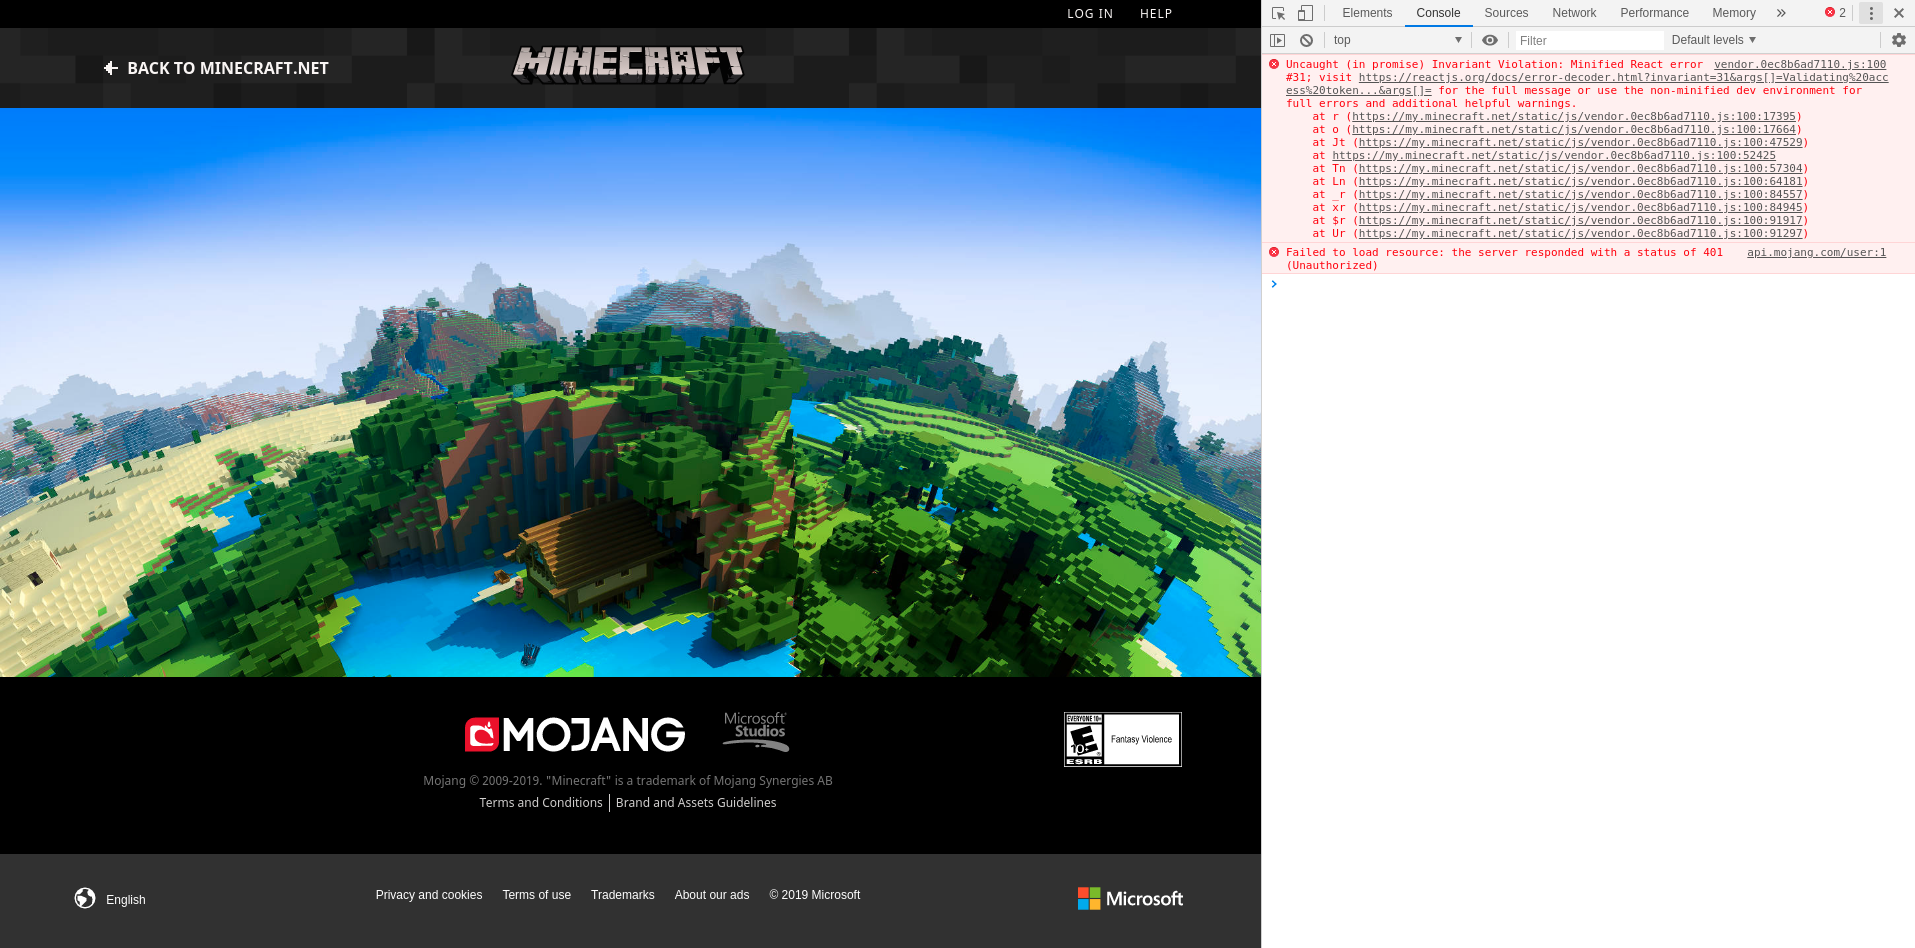Visit the Trademarks link

(623, 895)
